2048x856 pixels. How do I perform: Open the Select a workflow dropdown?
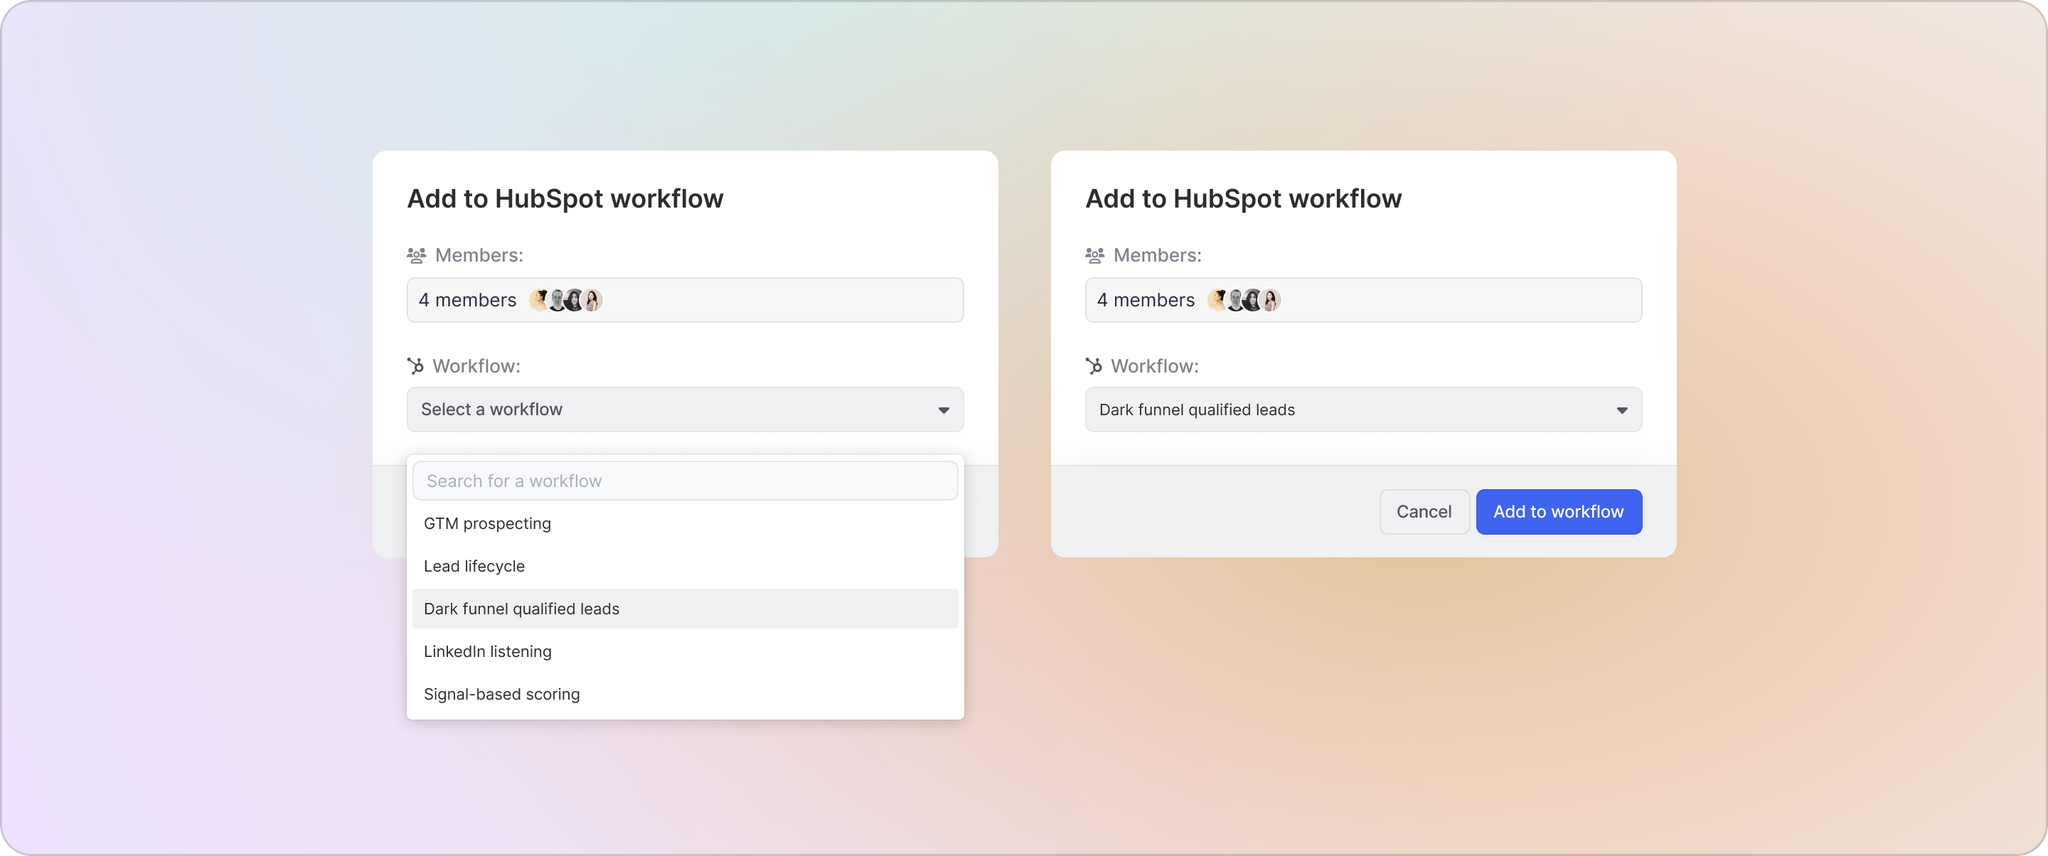[684, 409]
